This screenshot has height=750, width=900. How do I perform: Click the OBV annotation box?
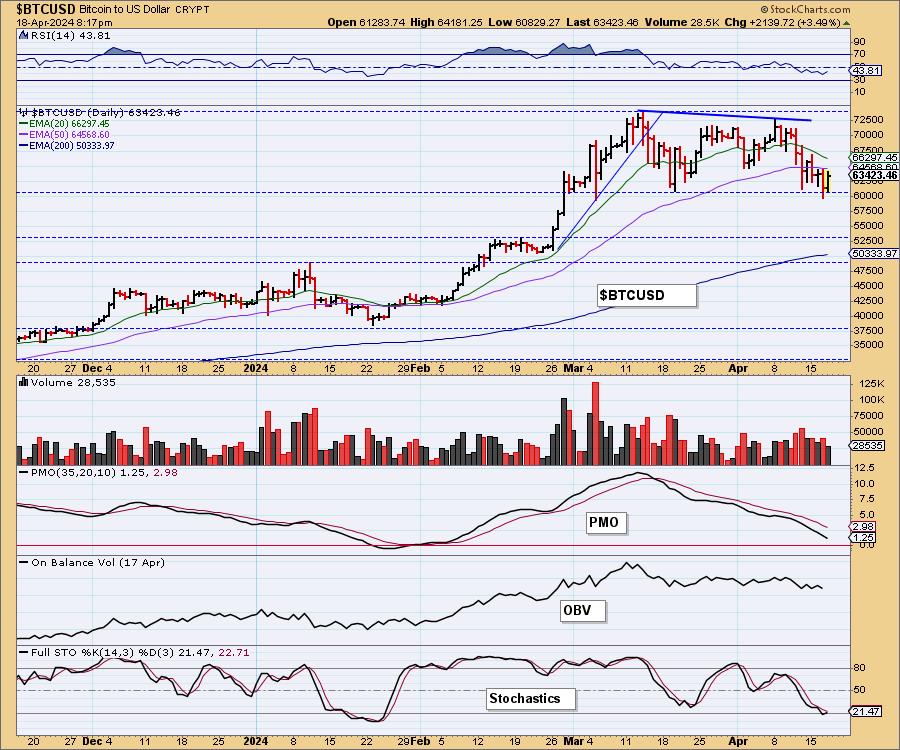click(582, 610)
